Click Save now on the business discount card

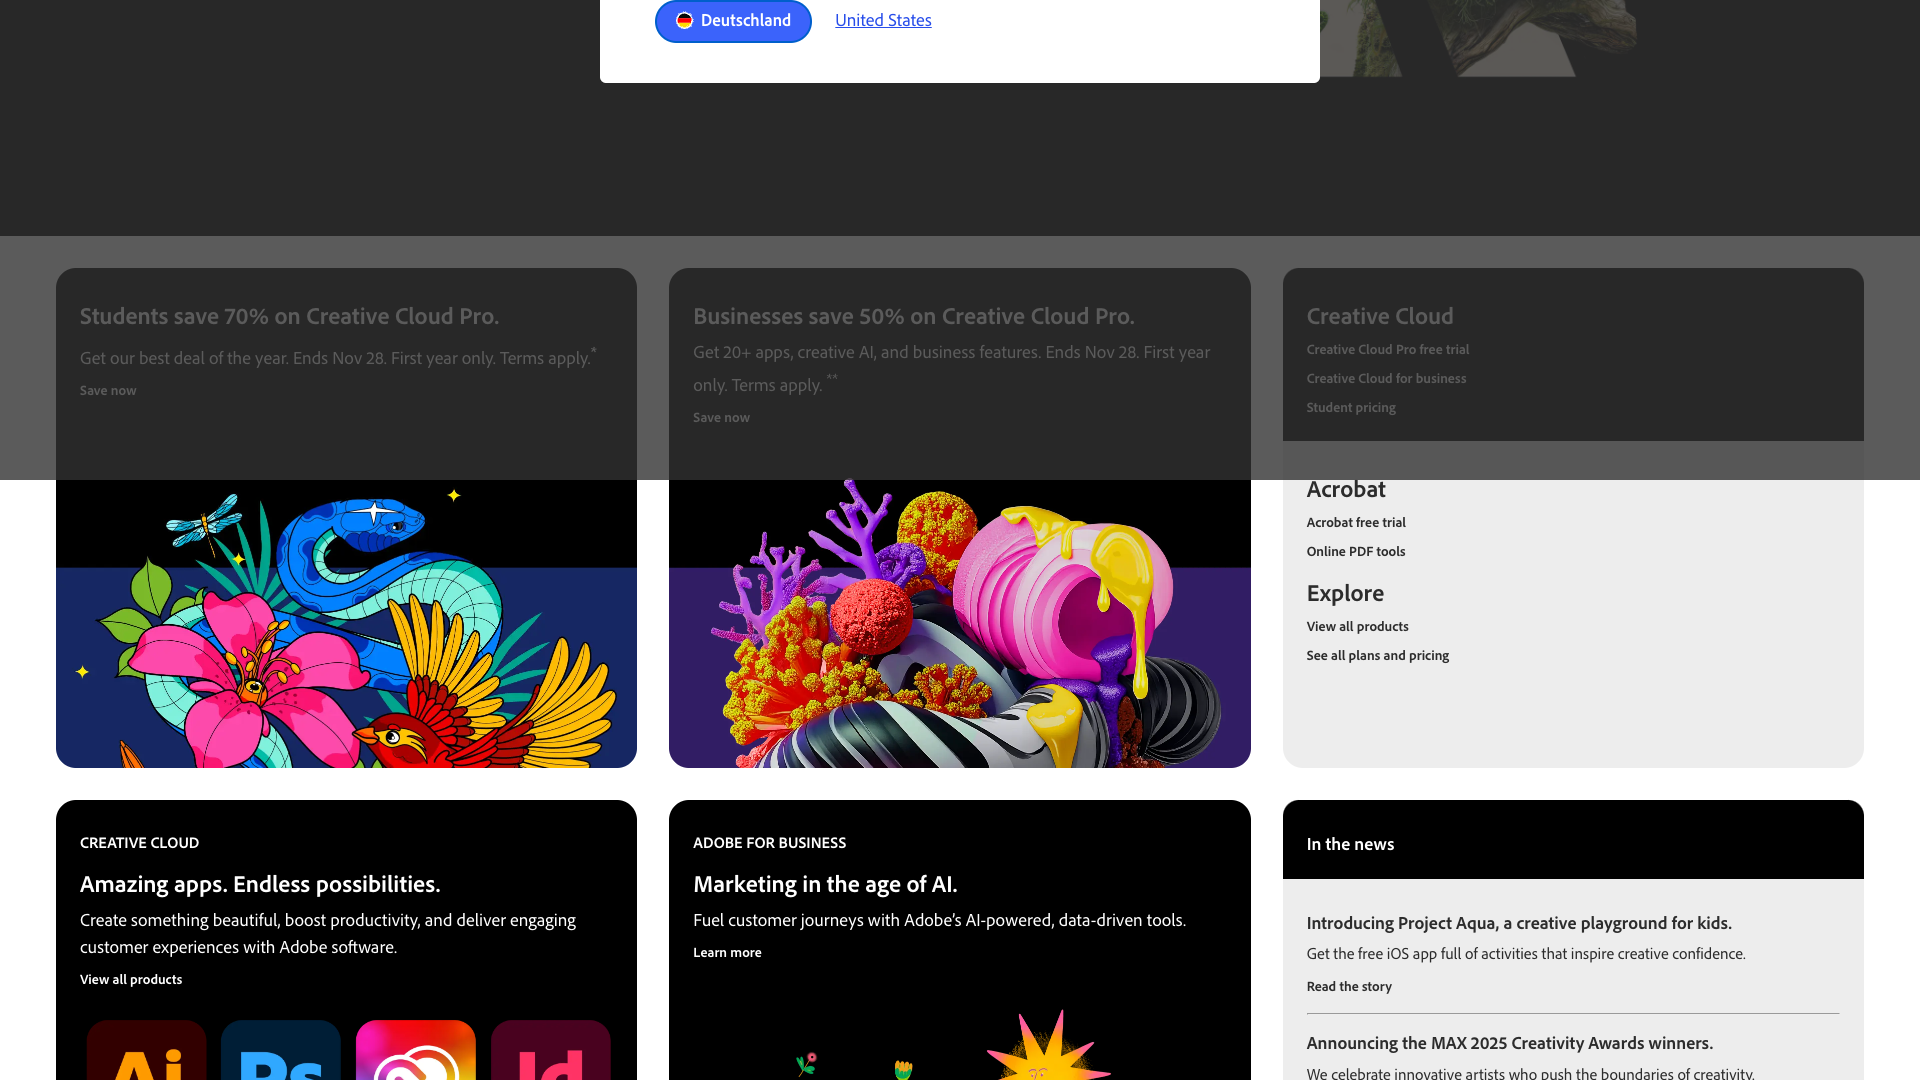[720, 417]
